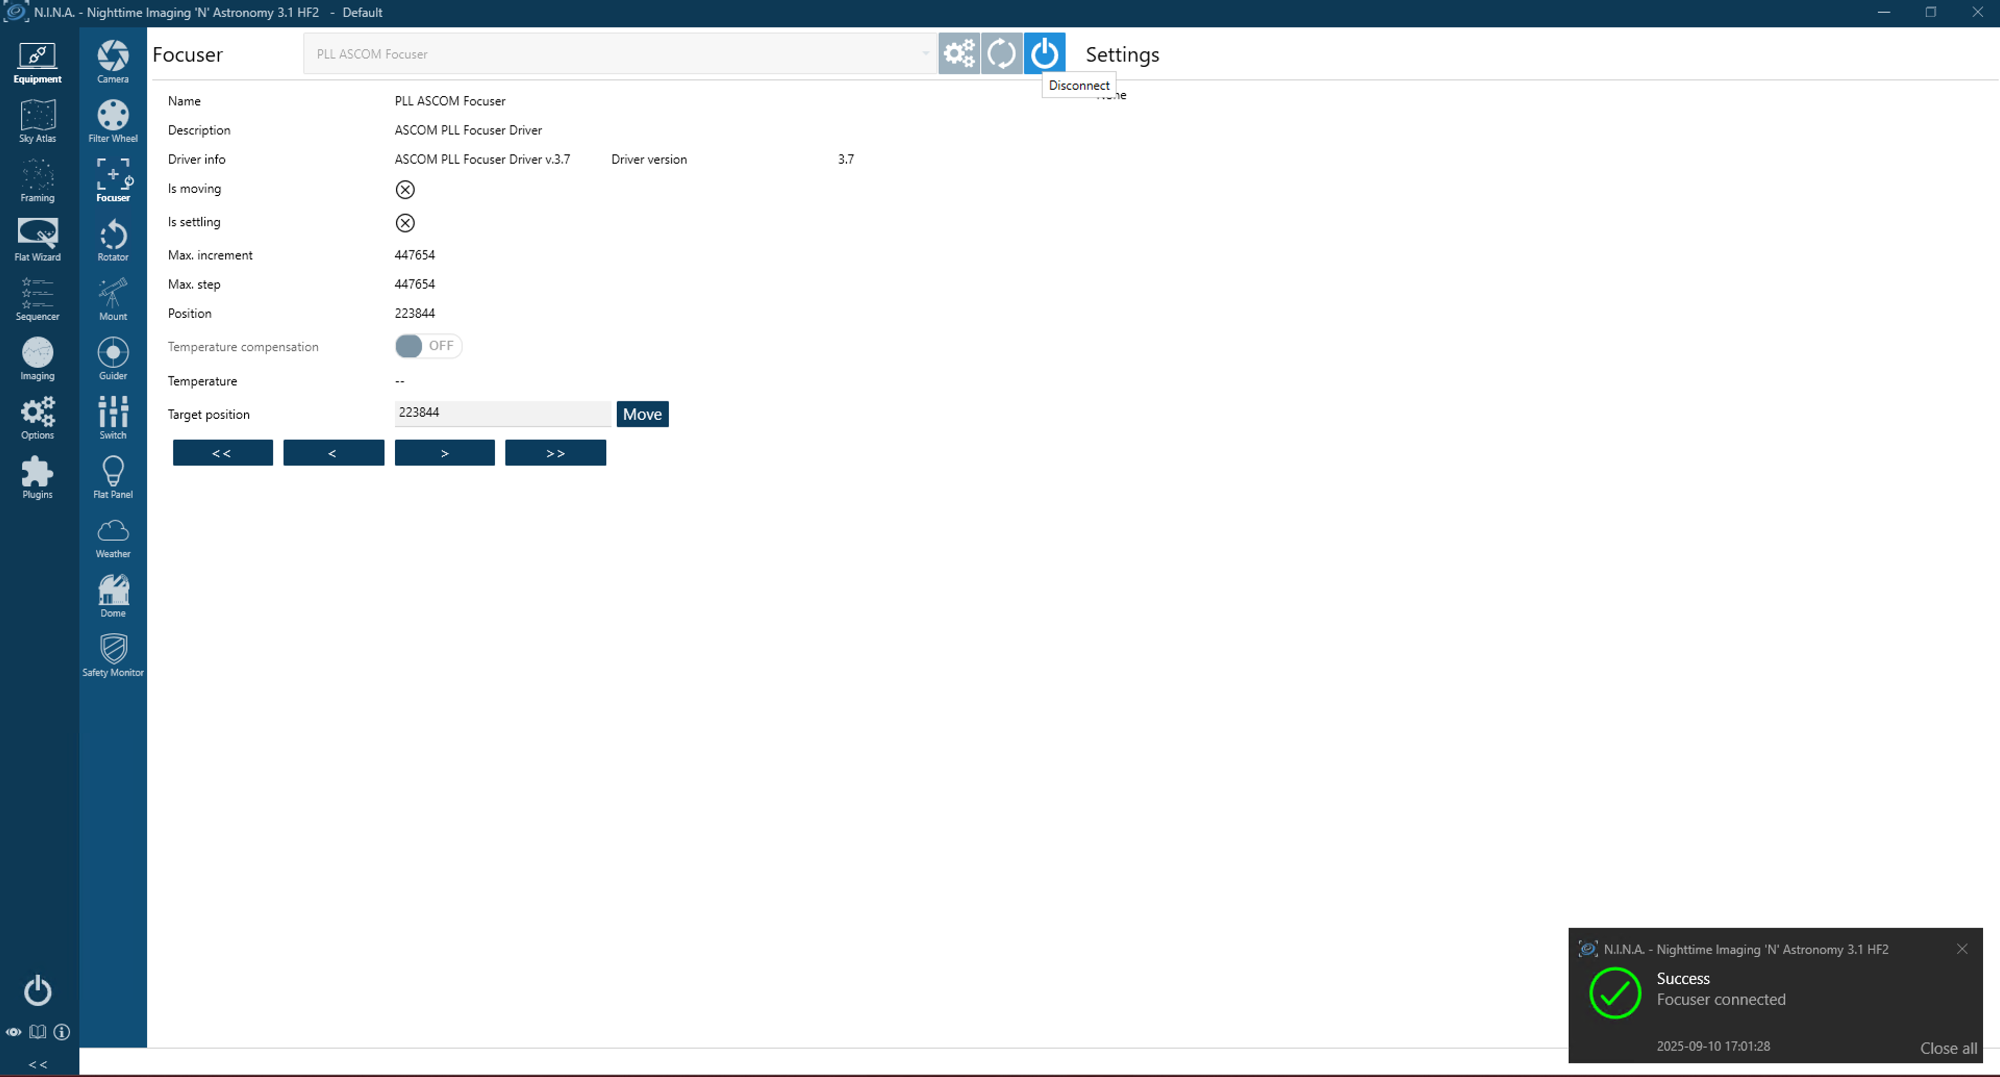
Task: Open the Sky Atlas
Action: tap(38, 121)
